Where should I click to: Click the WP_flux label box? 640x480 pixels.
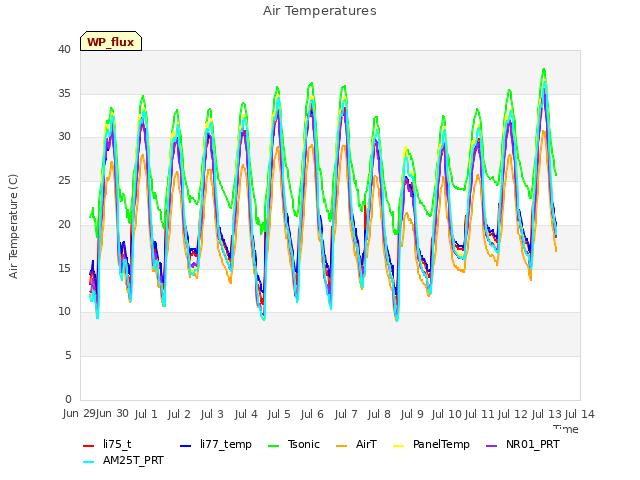111,41
